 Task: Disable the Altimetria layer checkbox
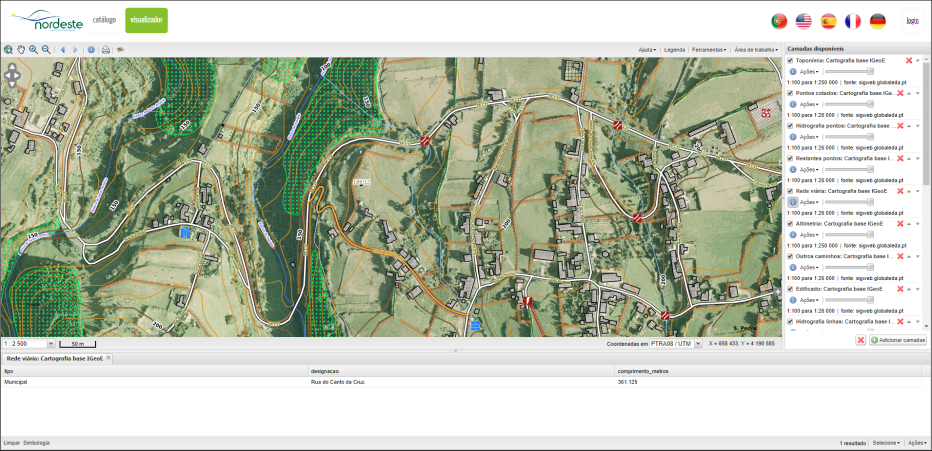[x=790, y=224]
